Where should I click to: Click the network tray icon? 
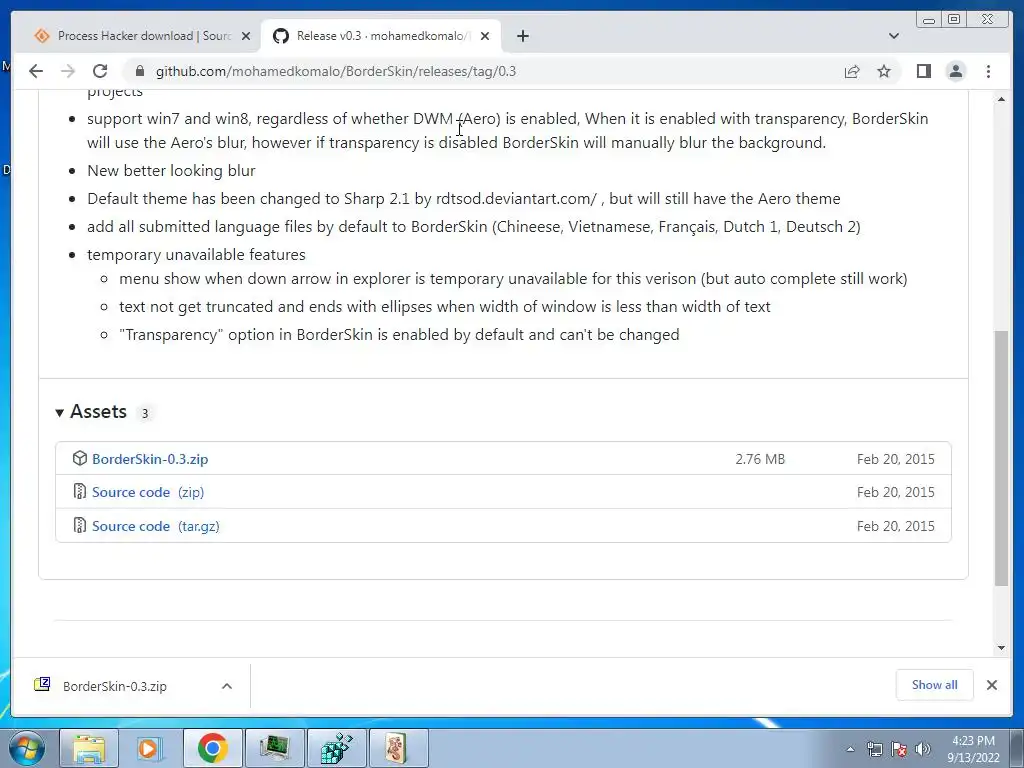point(874,749)
